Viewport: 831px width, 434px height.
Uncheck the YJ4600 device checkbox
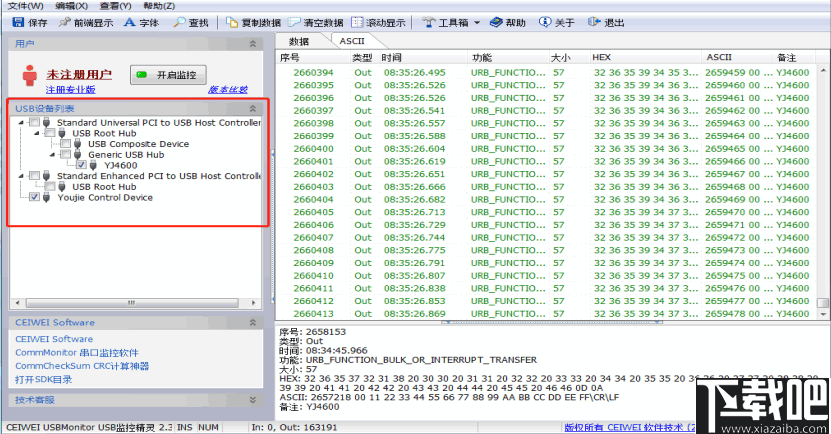[x=81, y=165]
